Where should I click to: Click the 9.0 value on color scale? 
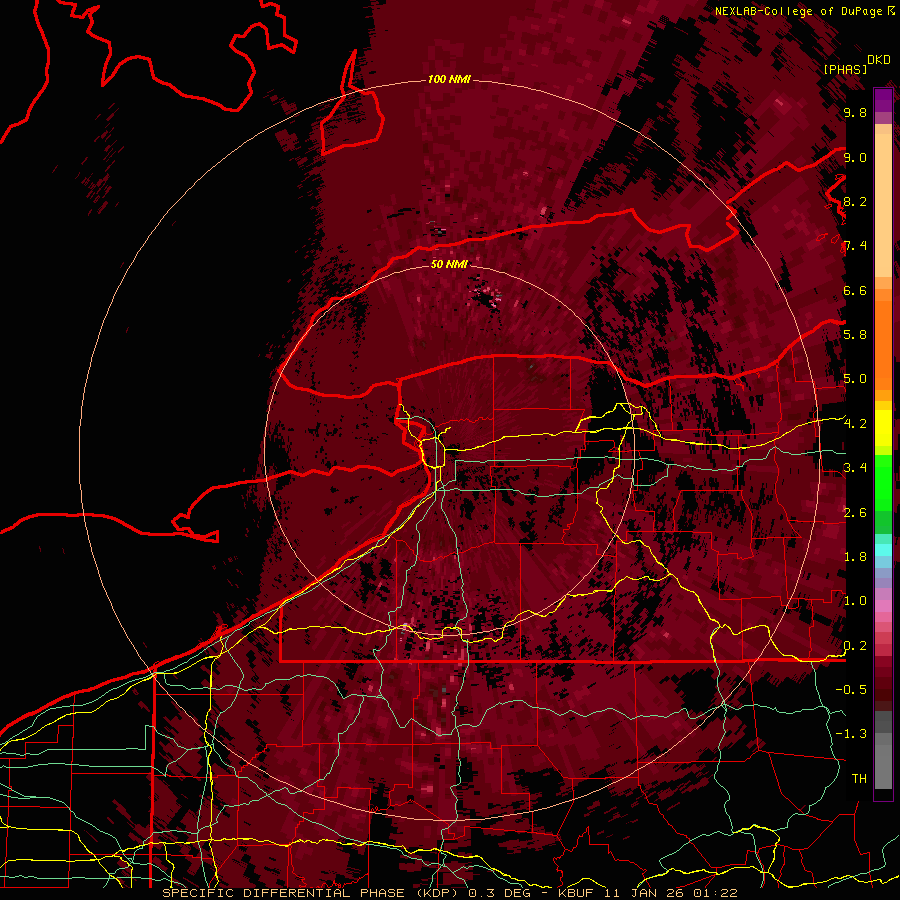[x=855, y=157]
